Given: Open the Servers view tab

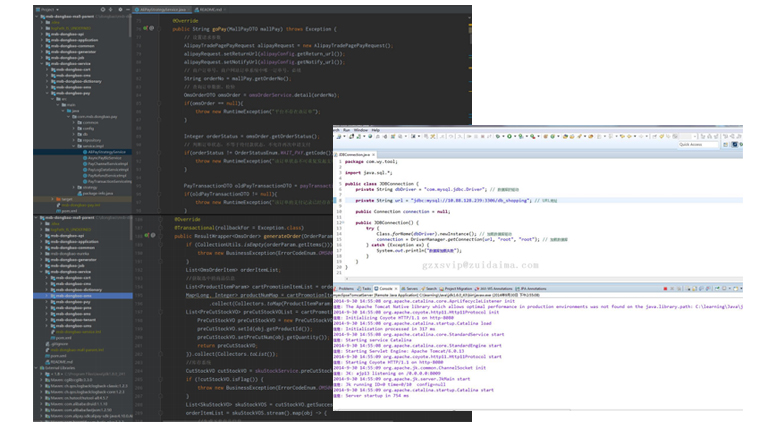Looking at the screenshot, I should (410, 289).
